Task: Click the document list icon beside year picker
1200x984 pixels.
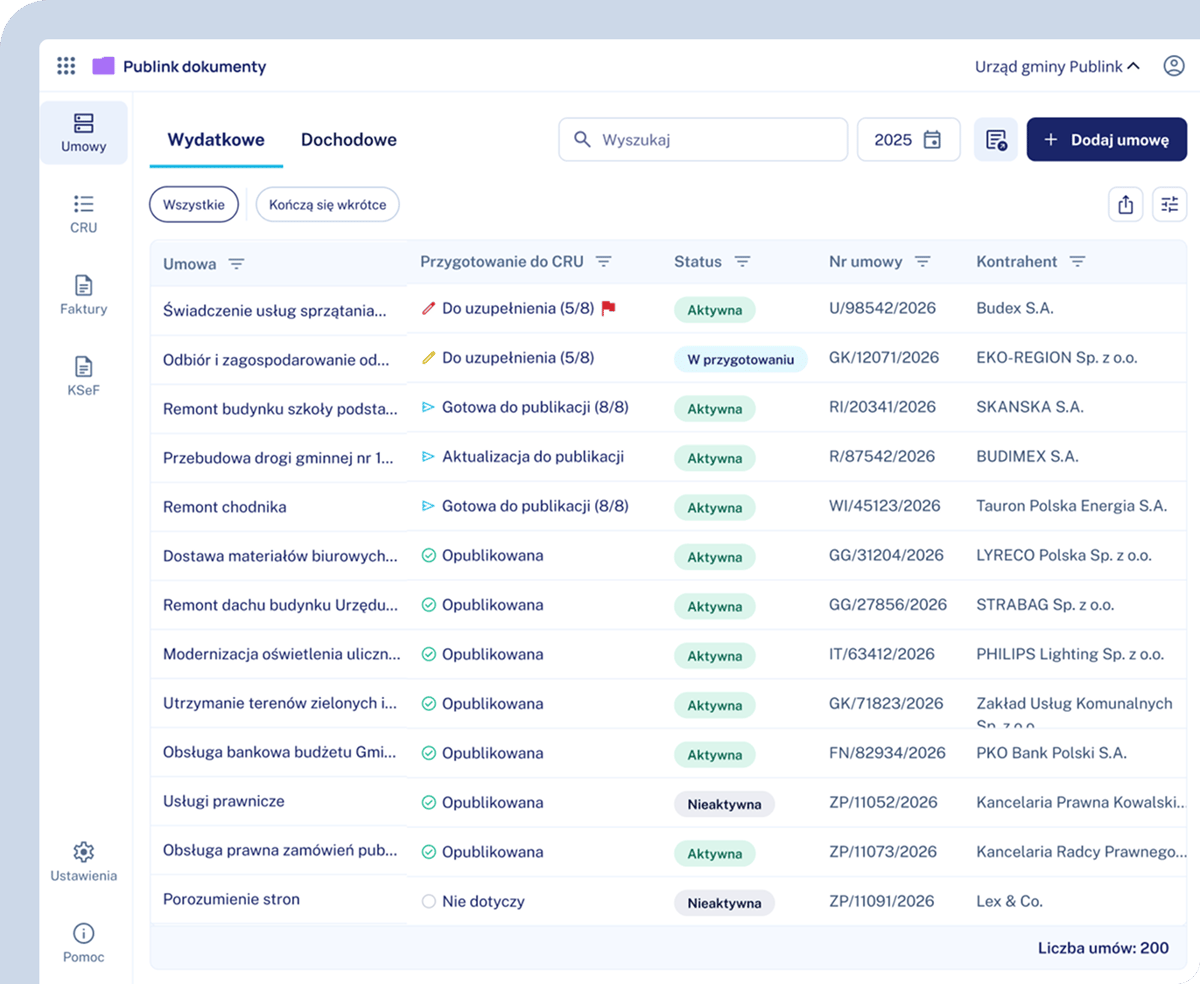Action: point(996,140)
